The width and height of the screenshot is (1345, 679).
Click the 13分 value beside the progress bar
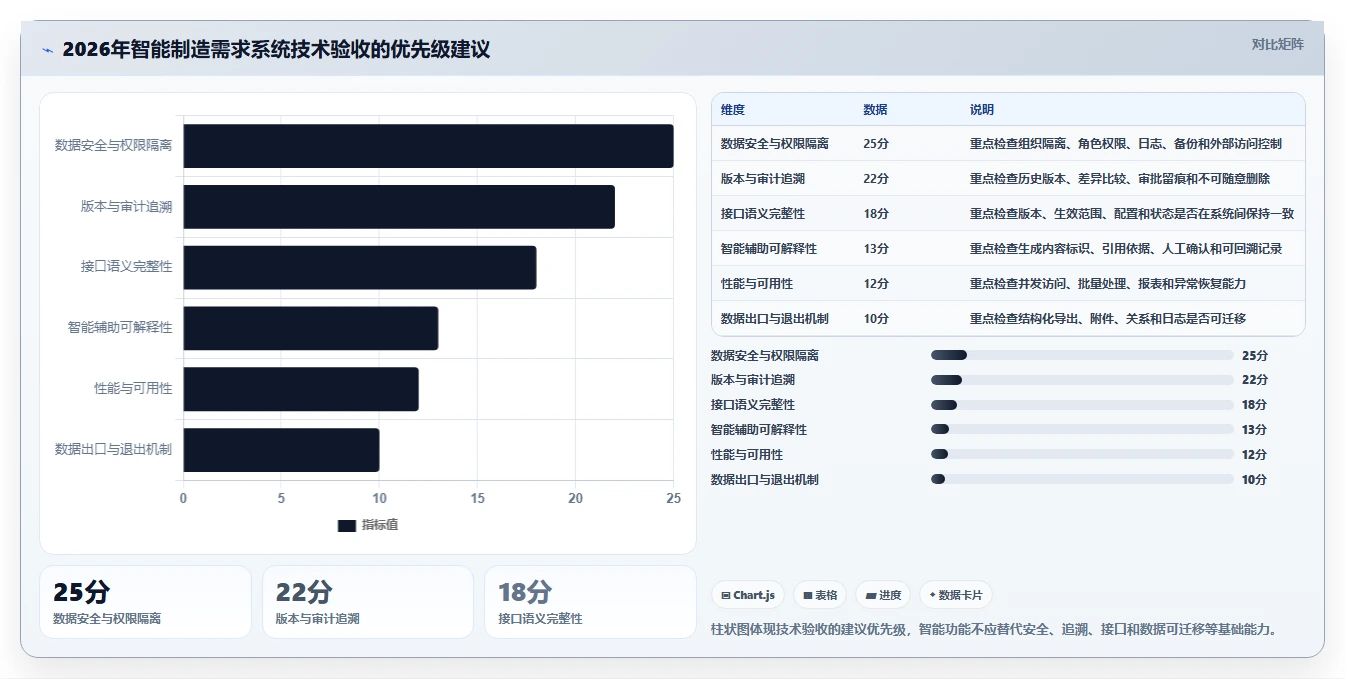pyautogui.click(x=1254, y=430)
